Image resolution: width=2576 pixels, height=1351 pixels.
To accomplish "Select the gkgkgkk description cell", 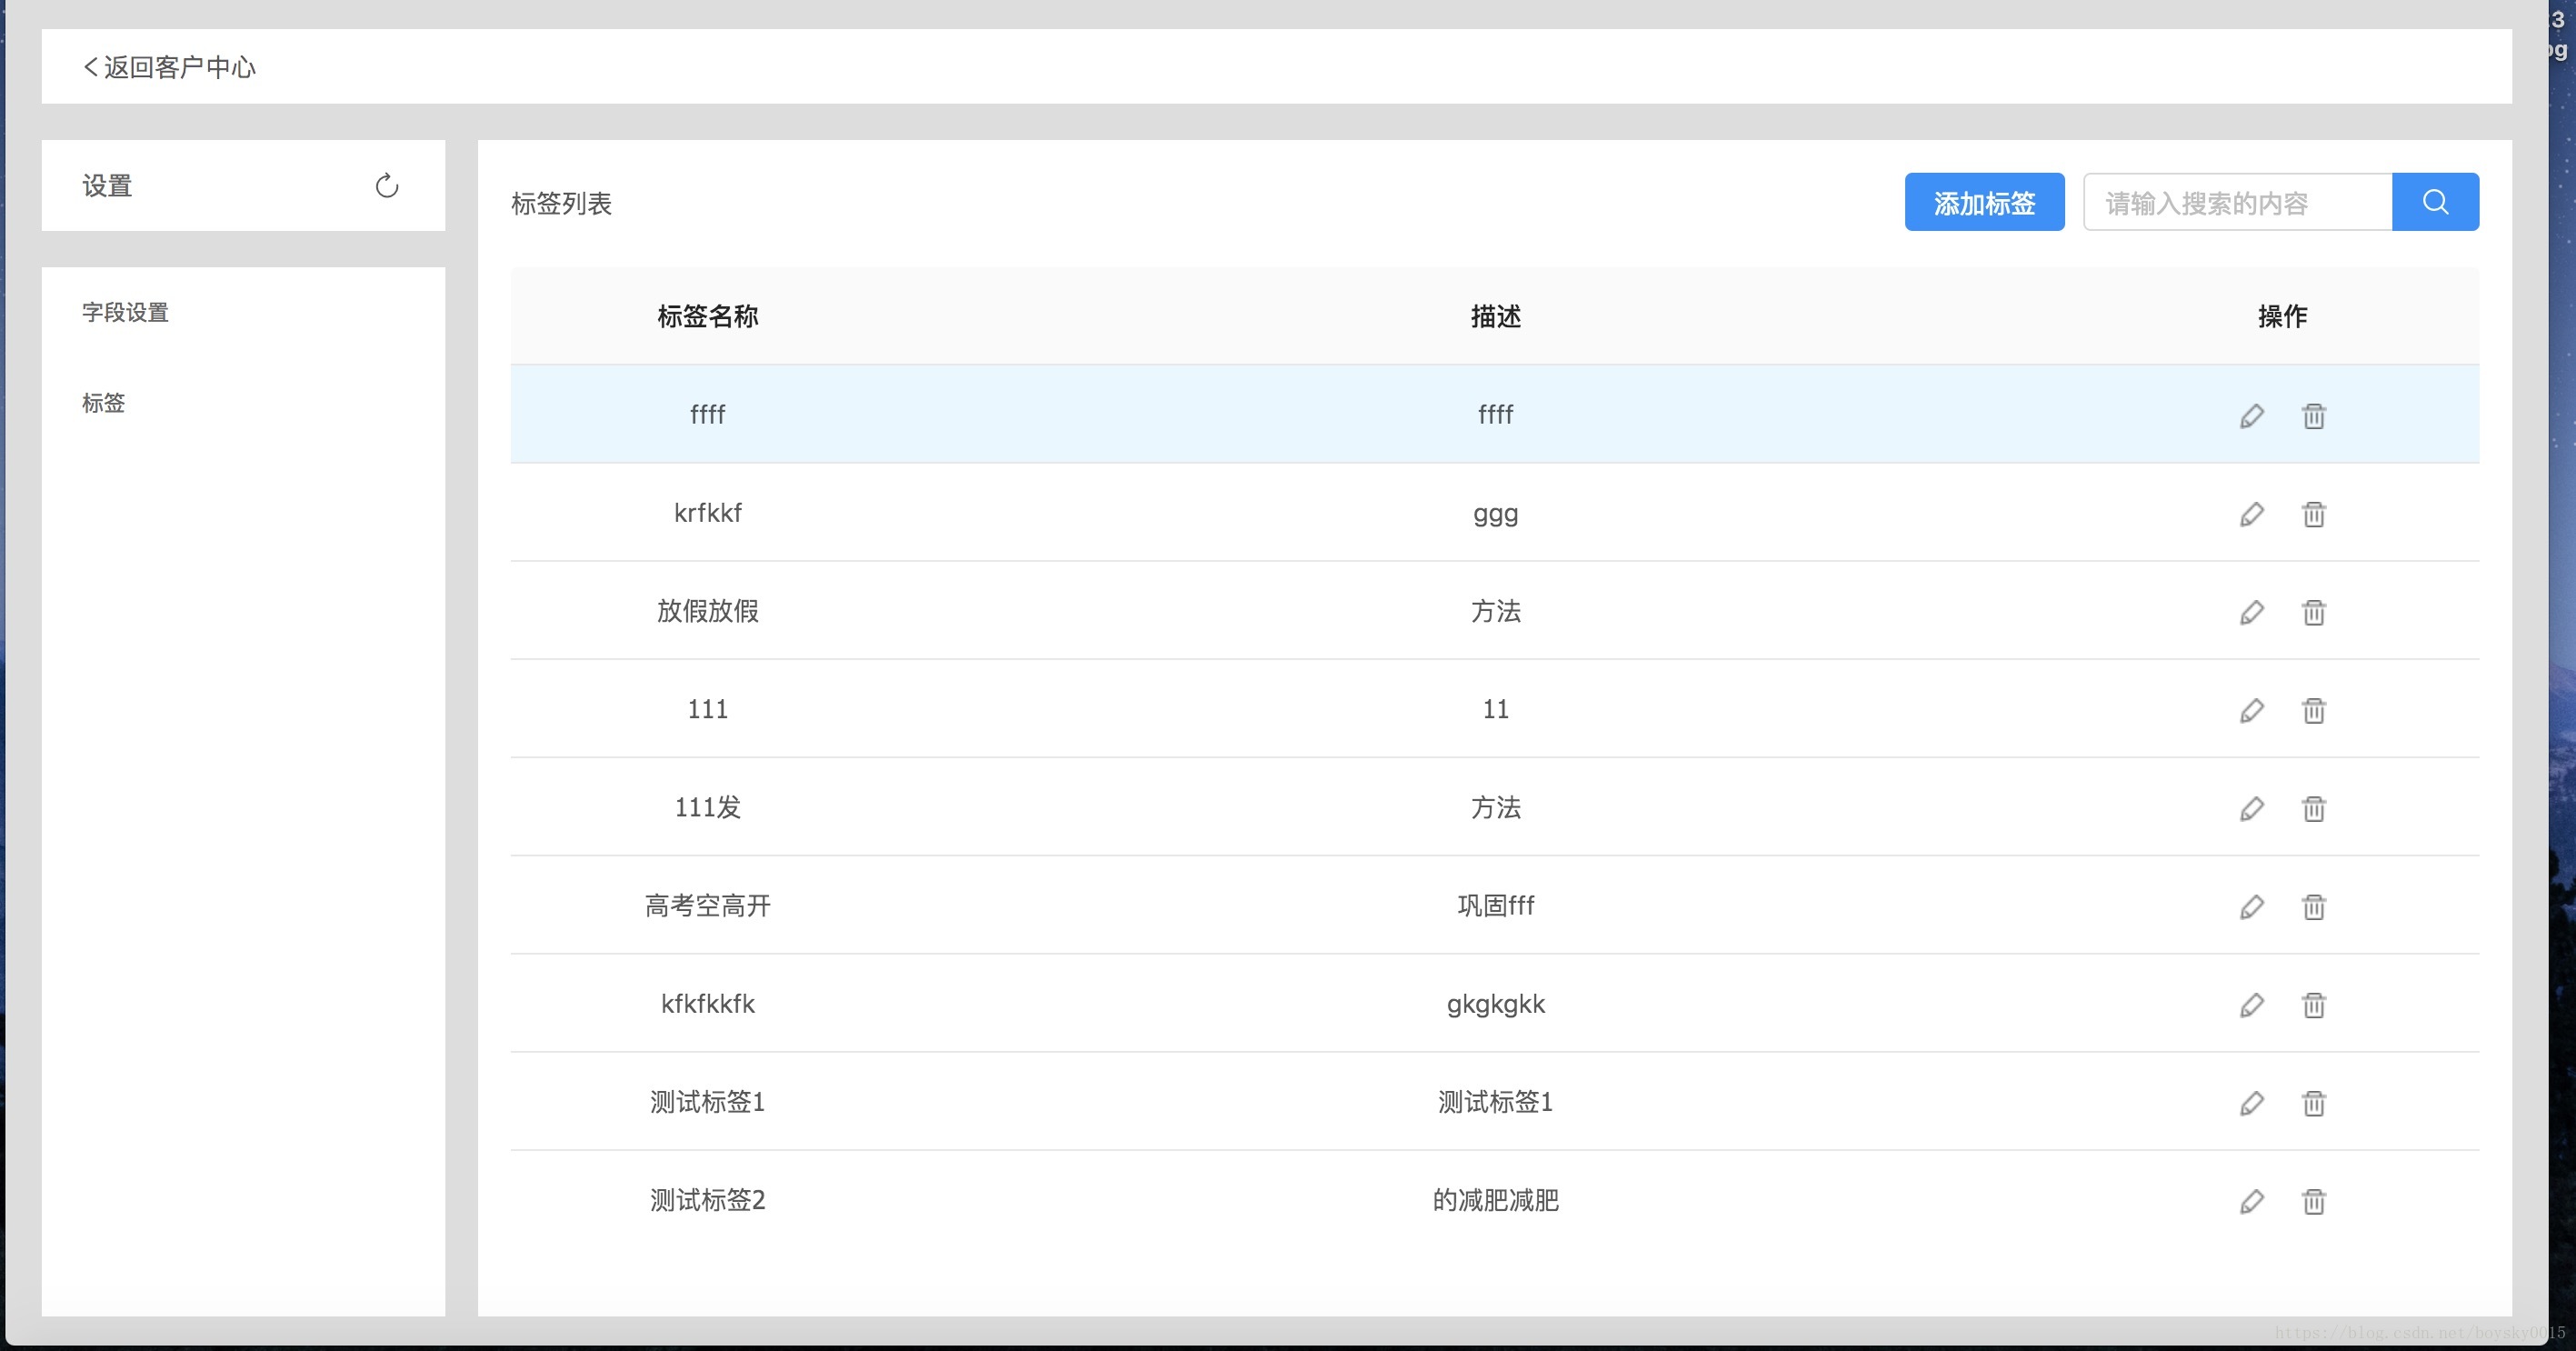I will click(x=1495, y=1004).
